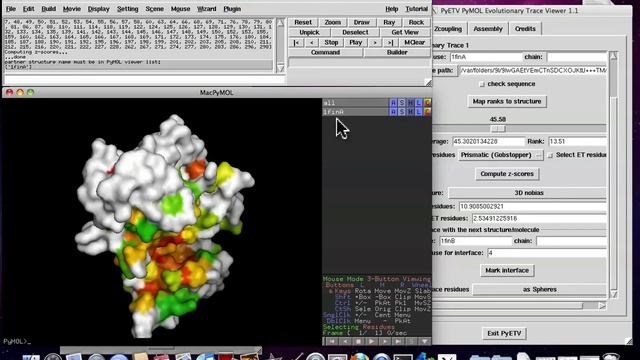Image resolution: width=640 pixels, height=360 pixels.
Task: Open the 'as Spheres' dropdown
Action: [539, 289]
